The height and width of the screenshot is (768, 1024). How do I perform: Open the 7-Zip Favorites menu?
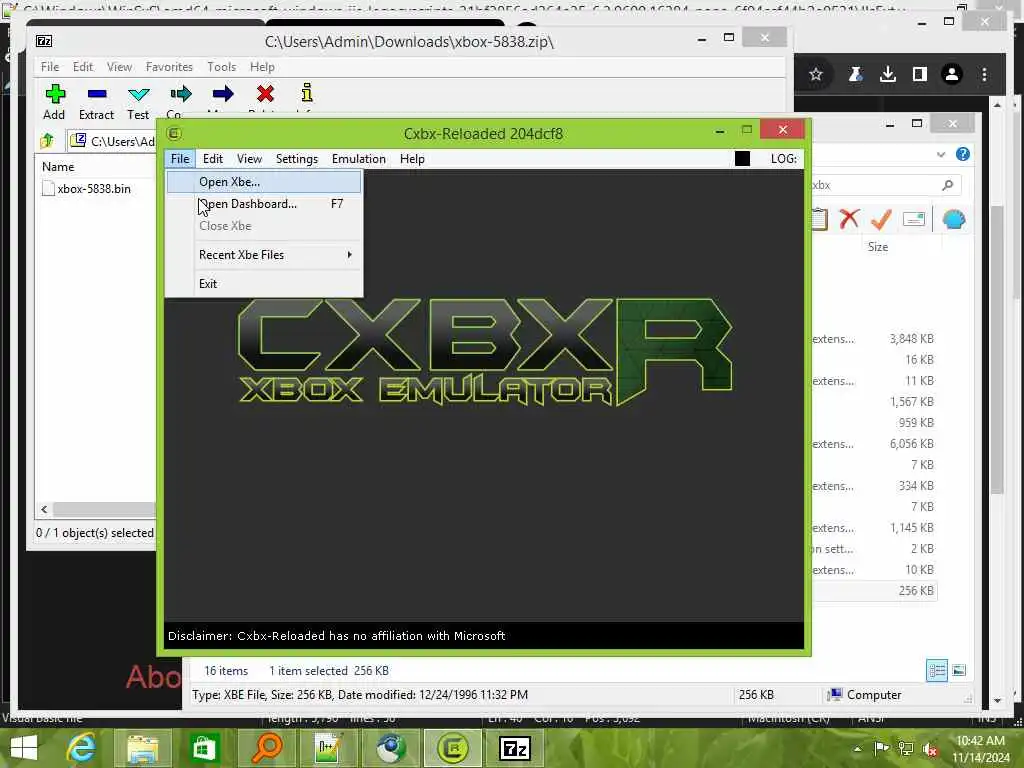(169, 67)
